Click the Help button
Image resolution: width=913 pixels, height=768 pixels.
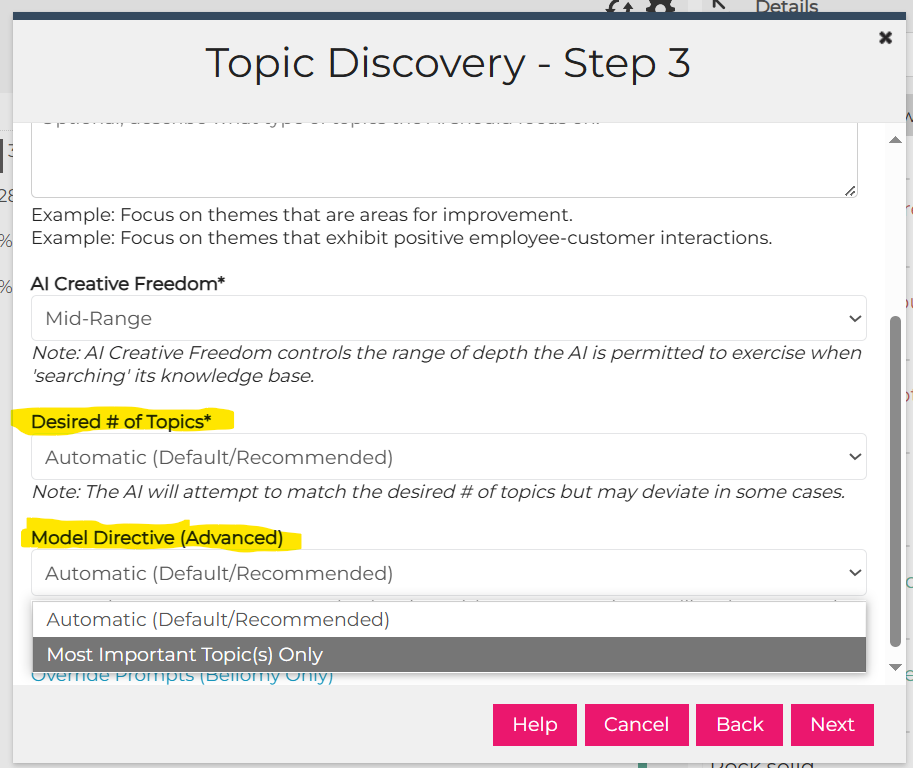point(535,724)
